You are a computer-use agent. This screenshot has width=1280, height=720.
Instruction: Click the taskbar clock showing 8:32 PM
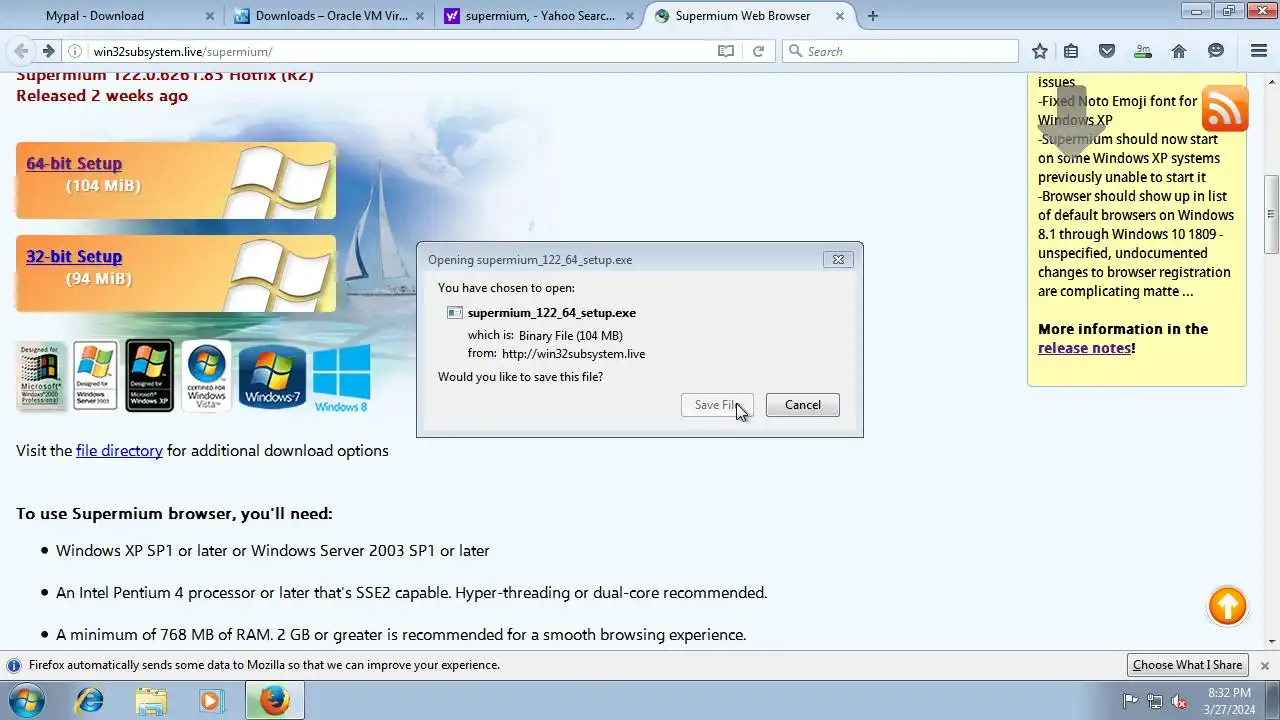(x=1229, y=701)
